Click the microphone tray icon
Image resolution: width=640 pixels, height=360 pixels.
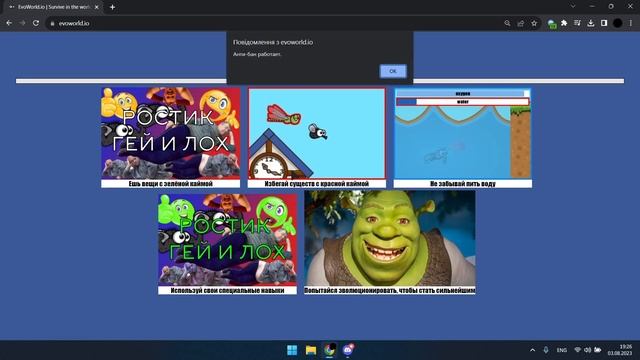(546, 350)
